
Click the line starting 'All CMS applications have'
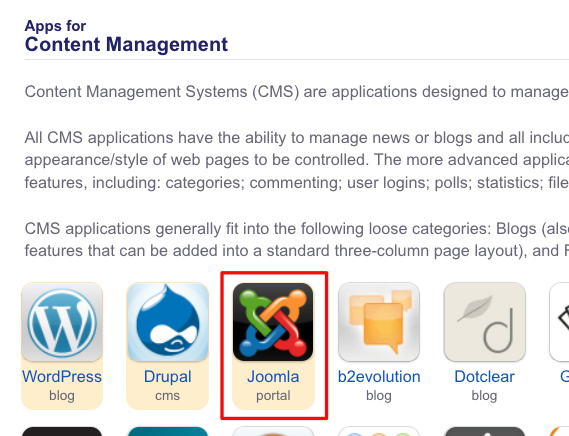(x=297, y=138)
